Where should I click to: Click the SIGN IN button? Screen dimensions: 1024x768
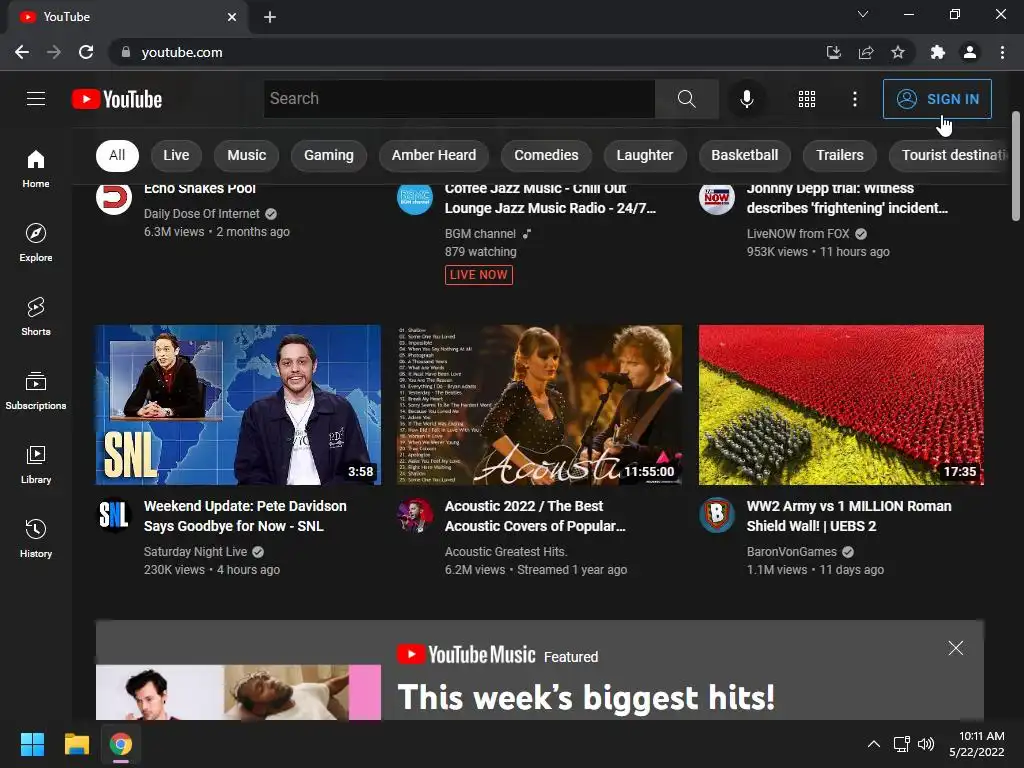[936, 99]
